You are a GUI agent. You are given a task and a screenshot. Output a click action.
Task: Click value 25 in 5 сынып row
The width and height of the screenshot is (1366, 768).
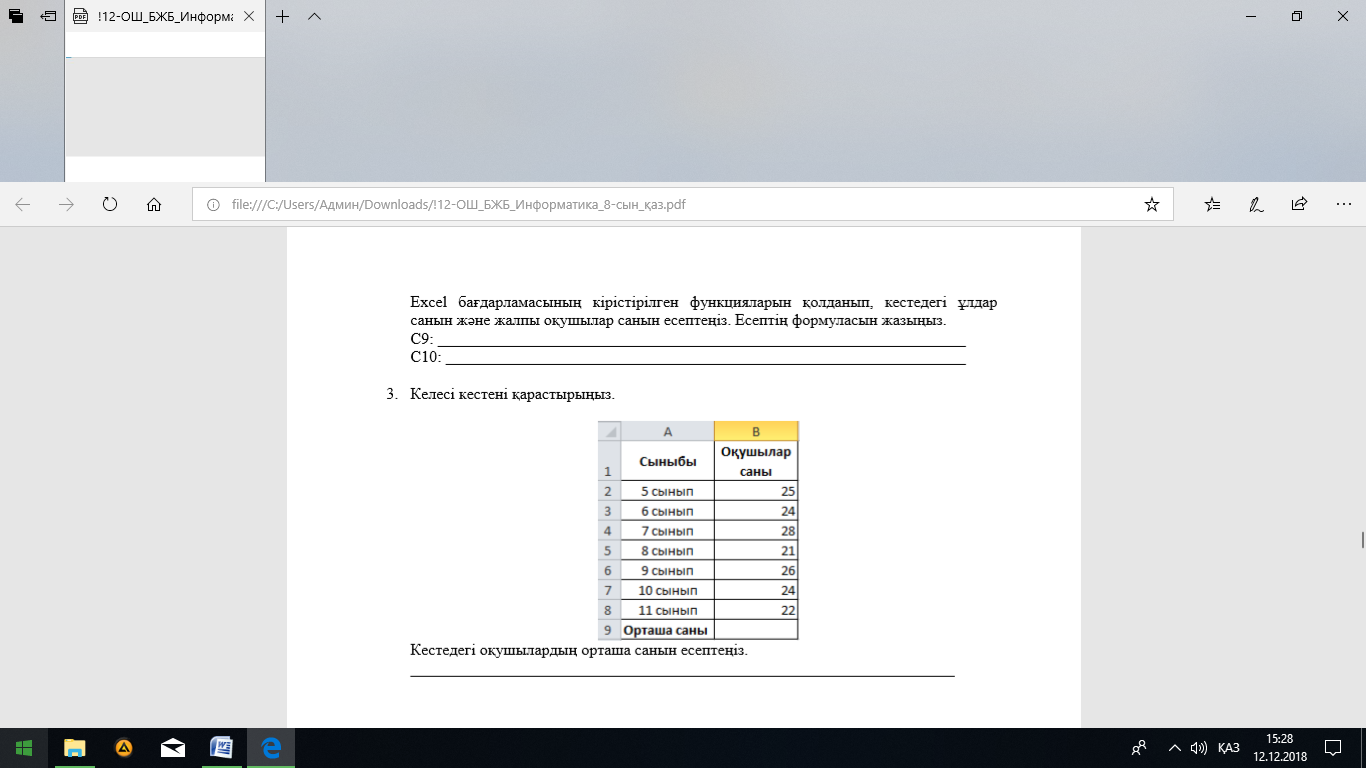tap(756, 491)
